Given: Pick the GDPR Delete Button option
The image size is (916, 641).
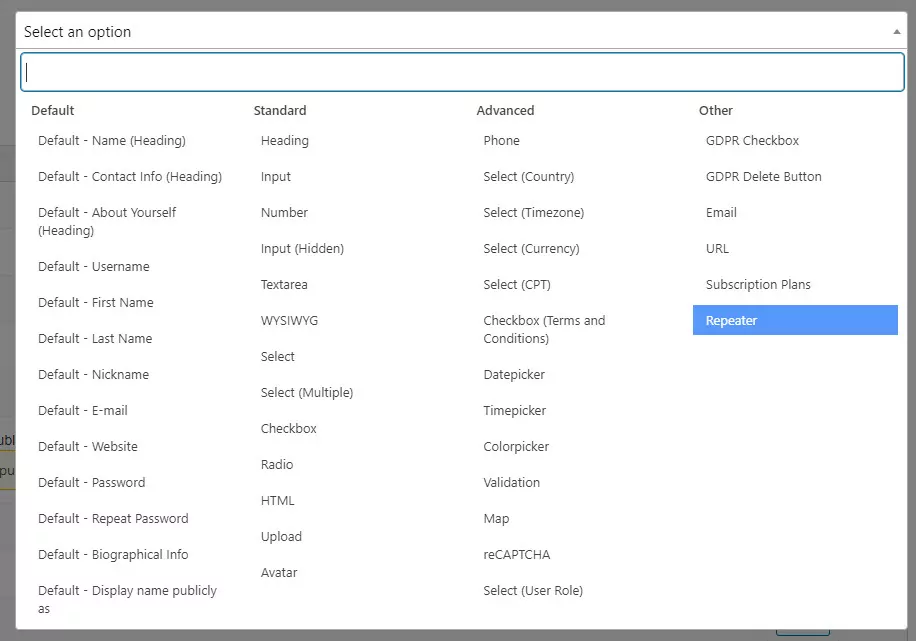Looking at the screenshot, I should 763,176.
